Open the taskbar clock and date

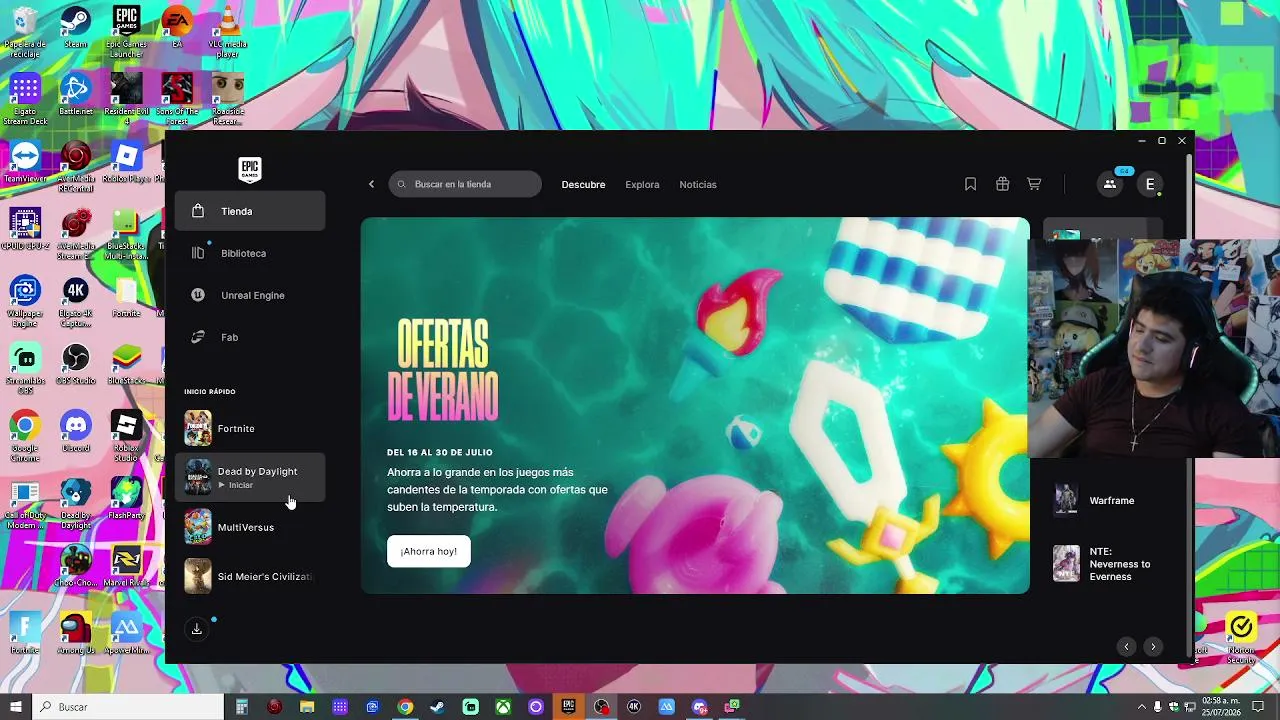point(1223,707)
